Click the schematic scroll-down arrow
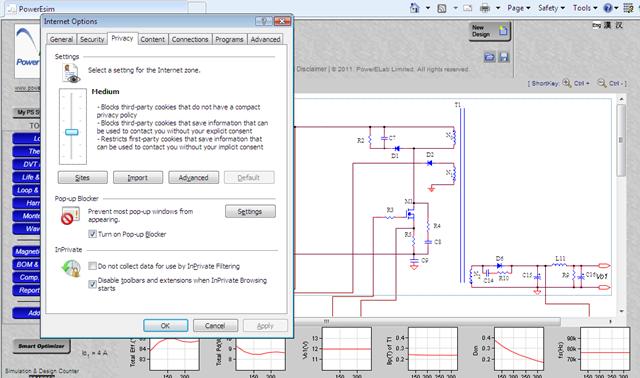 621,311
